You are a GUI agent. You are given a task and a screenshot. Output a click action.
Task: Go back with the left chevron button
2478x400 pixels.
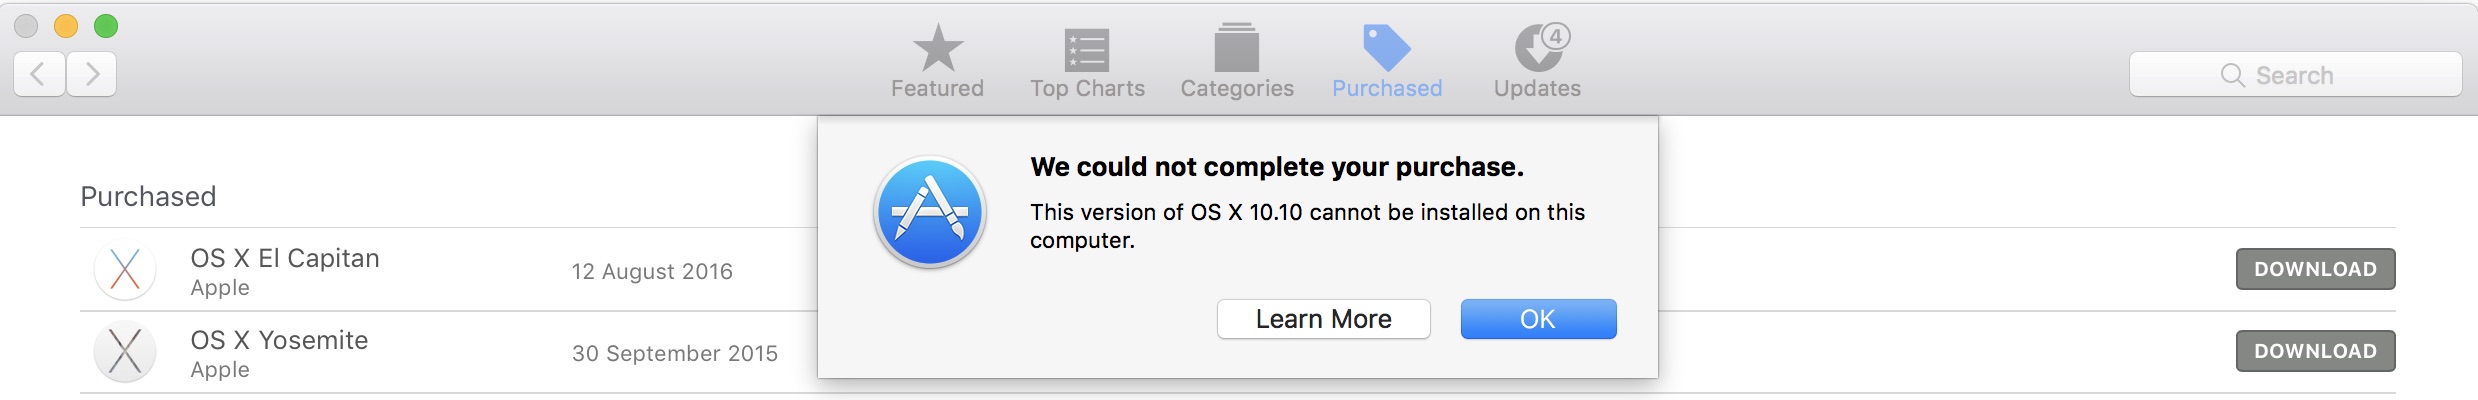pyautogui.click(x=39, y=74)
